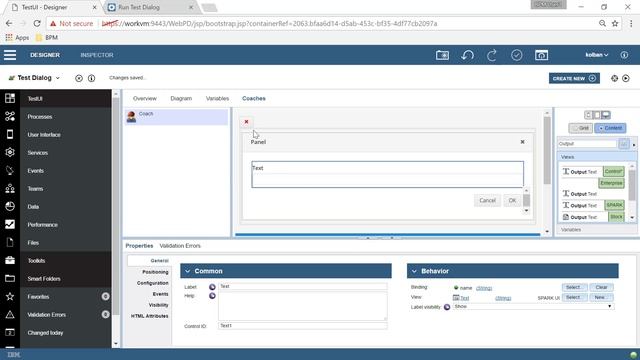The height and width of the screenshot is (360, 640).
Task: Open the Variables tab
Action: (x=217, y=98)
